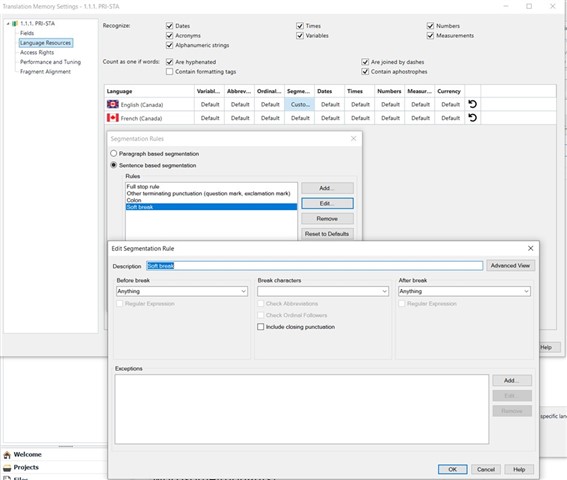Viewport: 567px width, 480px height.
Task: Click English (Canada) Variables Default cell
Action: (x=210, y=104)
